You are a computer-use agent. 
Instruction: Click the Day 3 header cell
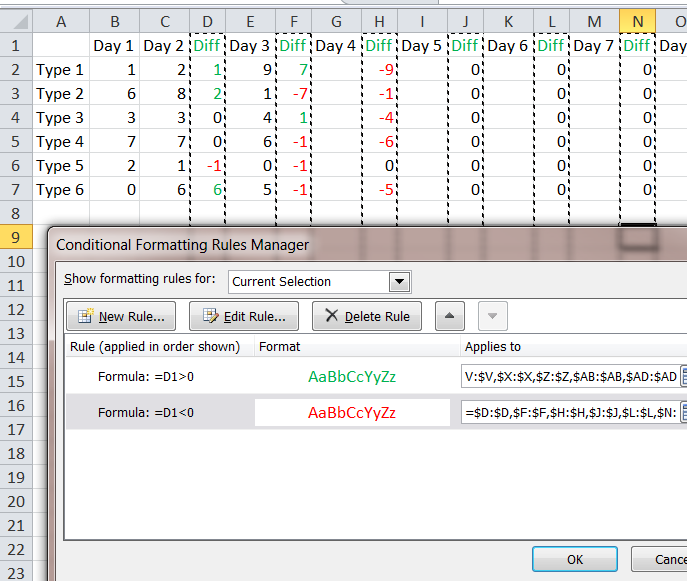click(x=250, y=46)
